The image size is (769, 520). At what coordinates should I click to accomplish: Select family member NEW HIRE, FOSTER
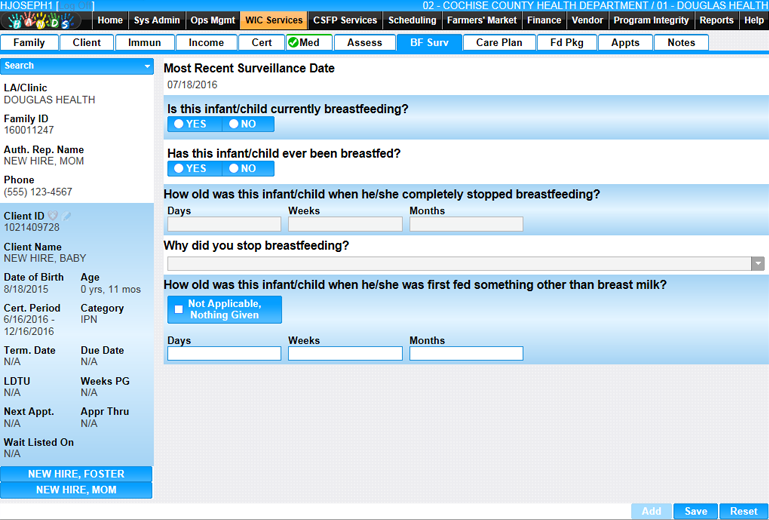(76, 474)
